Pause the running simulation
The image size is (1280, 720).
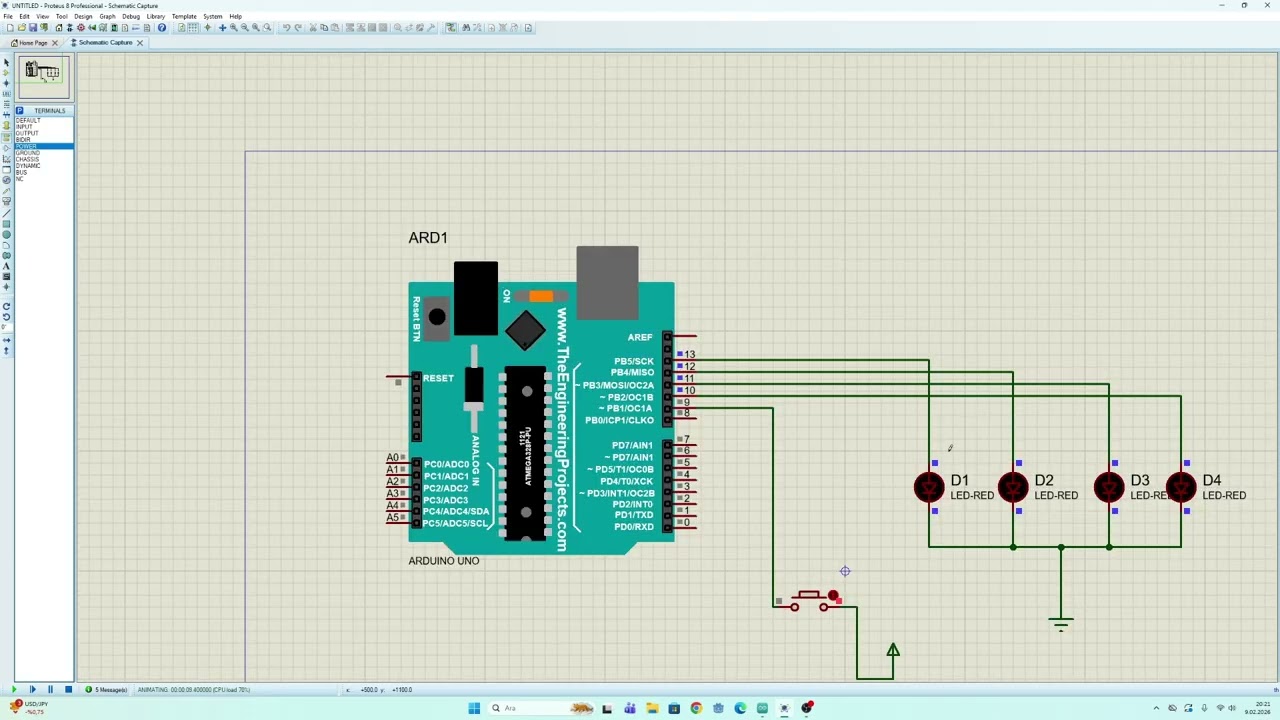pyautogui.click(x=50, y=689)
